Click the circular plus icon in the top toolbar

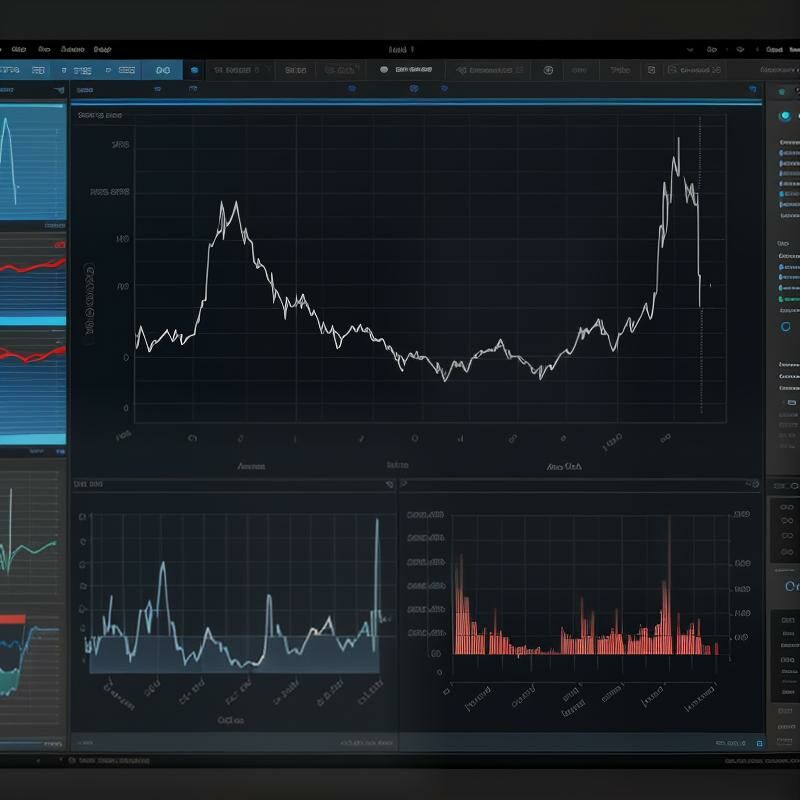coord(547,71)
